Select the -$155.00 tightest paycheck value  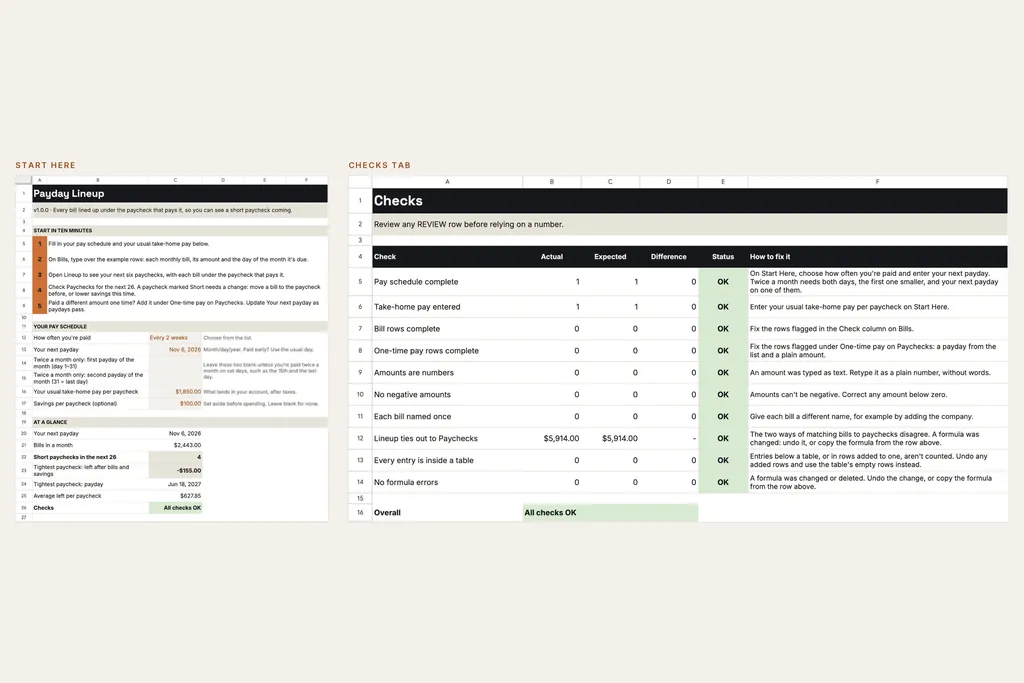[x=175, y=470]
